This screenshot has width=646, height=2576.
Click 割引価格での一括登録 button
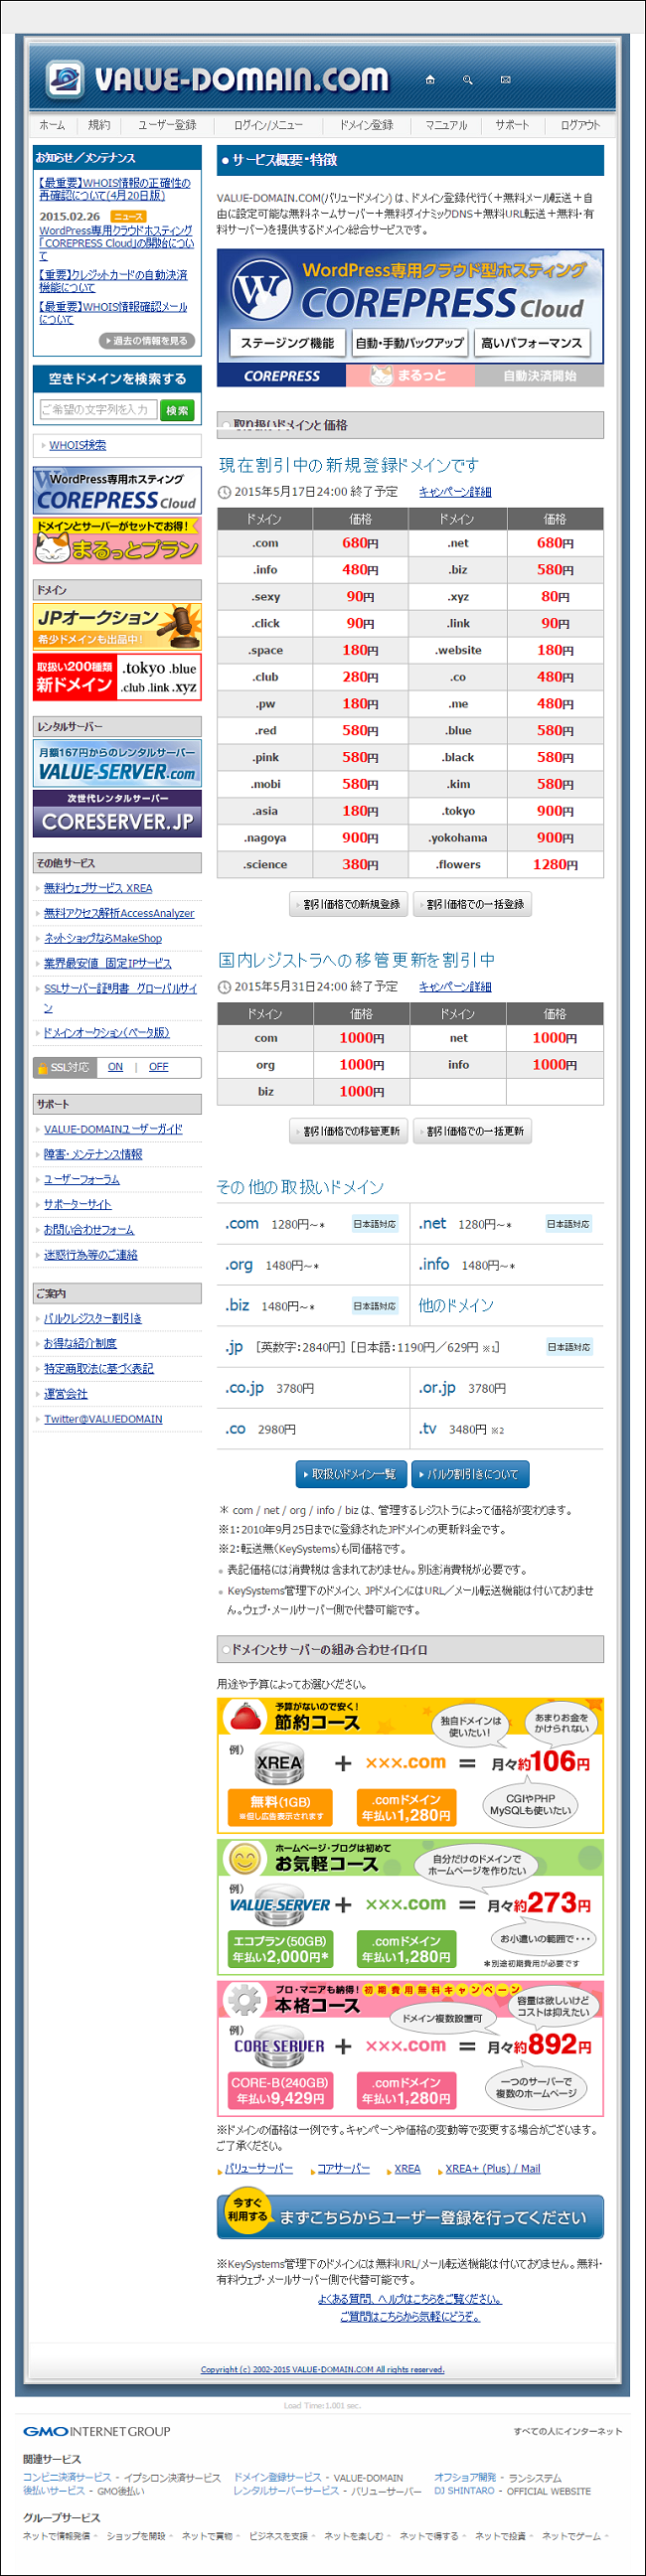[472, 904]
